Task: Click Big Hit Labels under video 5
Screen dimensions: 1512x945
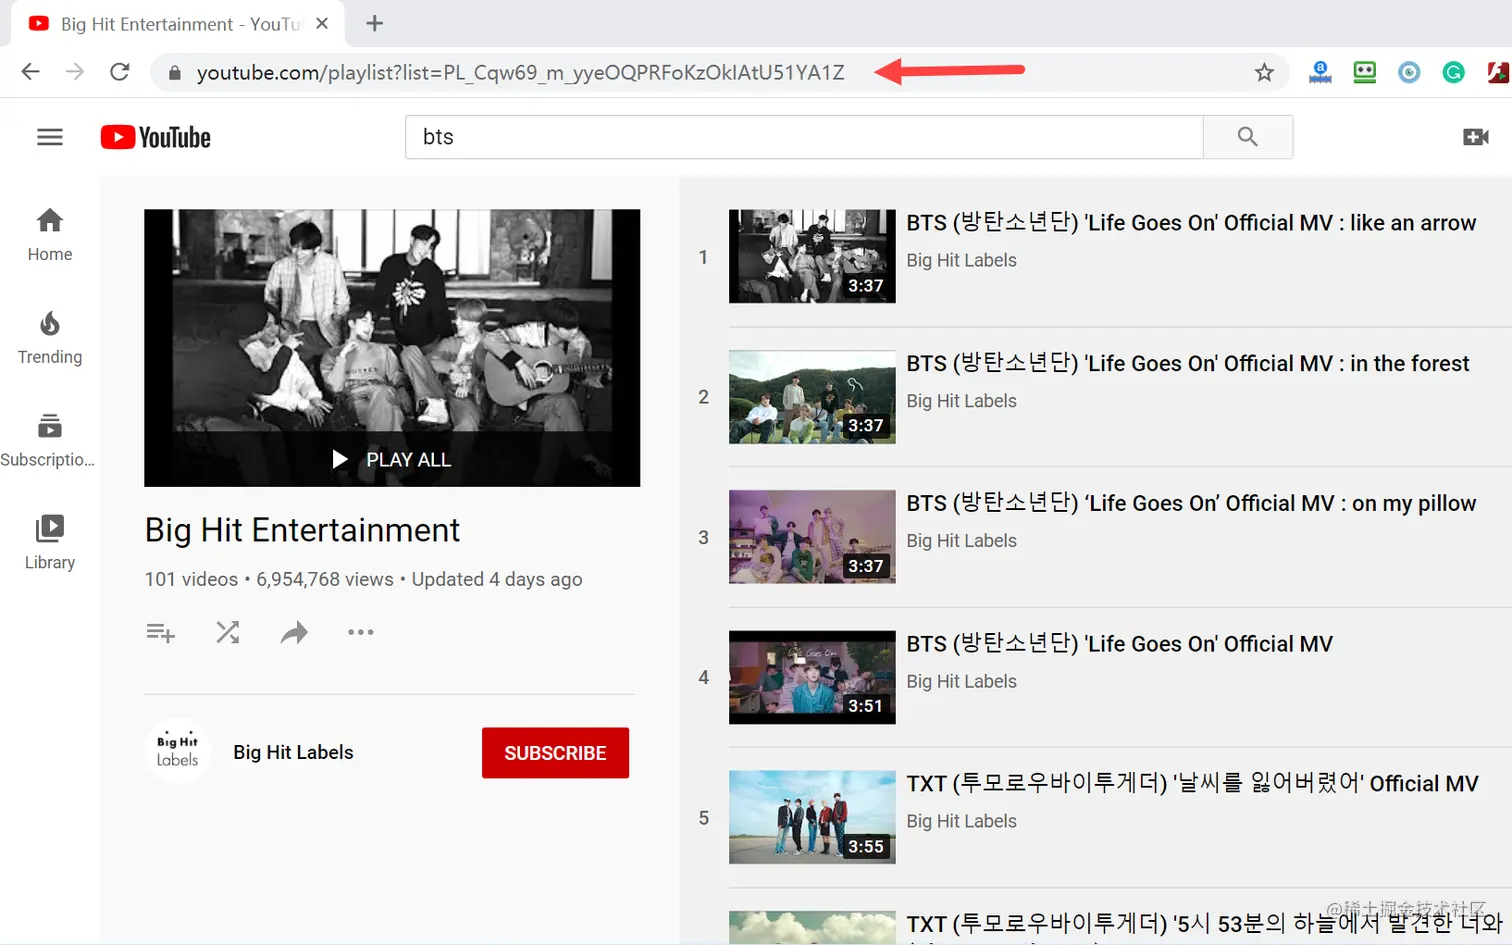Action: 961,821
